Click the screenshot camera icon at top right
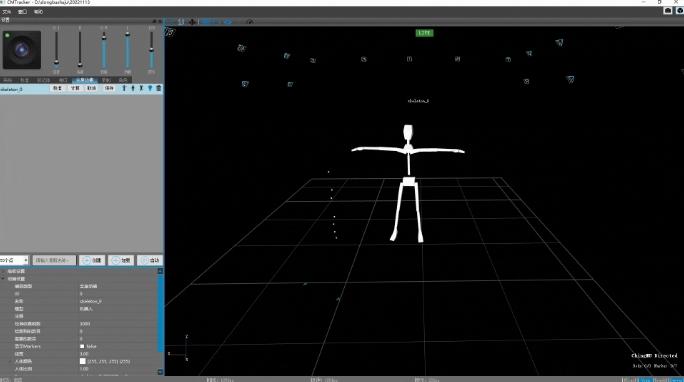Image resolution: width=684 pixels, height=382 pixels. tap(667, 10)
